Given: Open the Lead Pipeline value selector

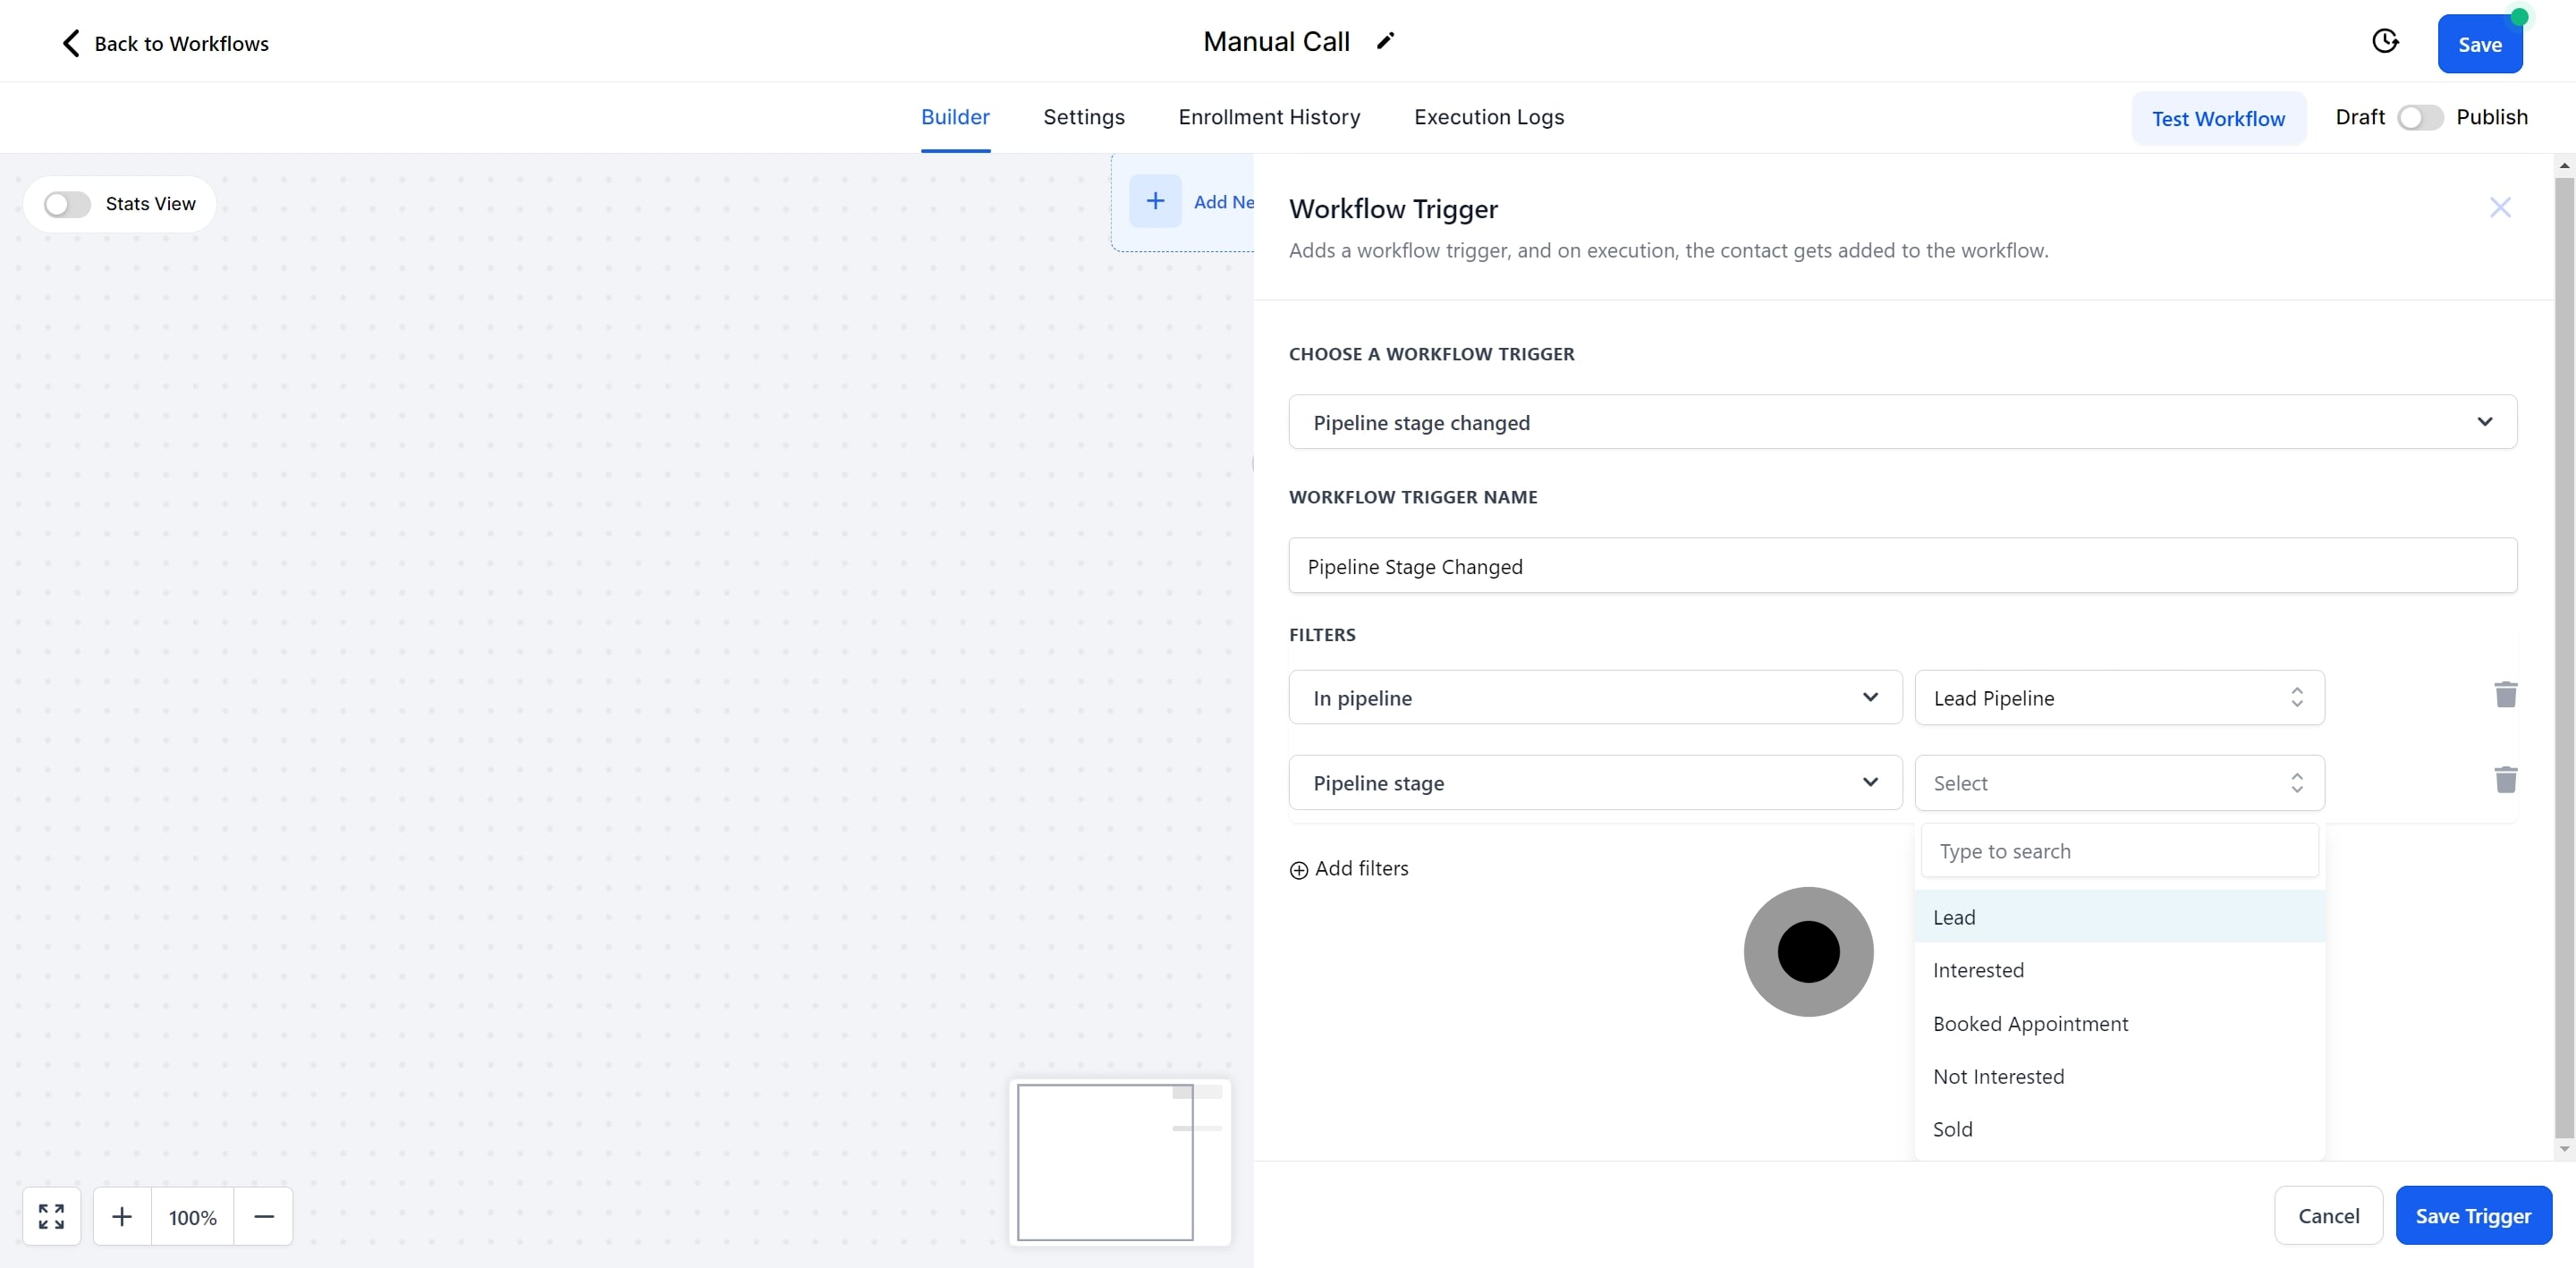Looking at the screenshot, I should (2118, 697).
